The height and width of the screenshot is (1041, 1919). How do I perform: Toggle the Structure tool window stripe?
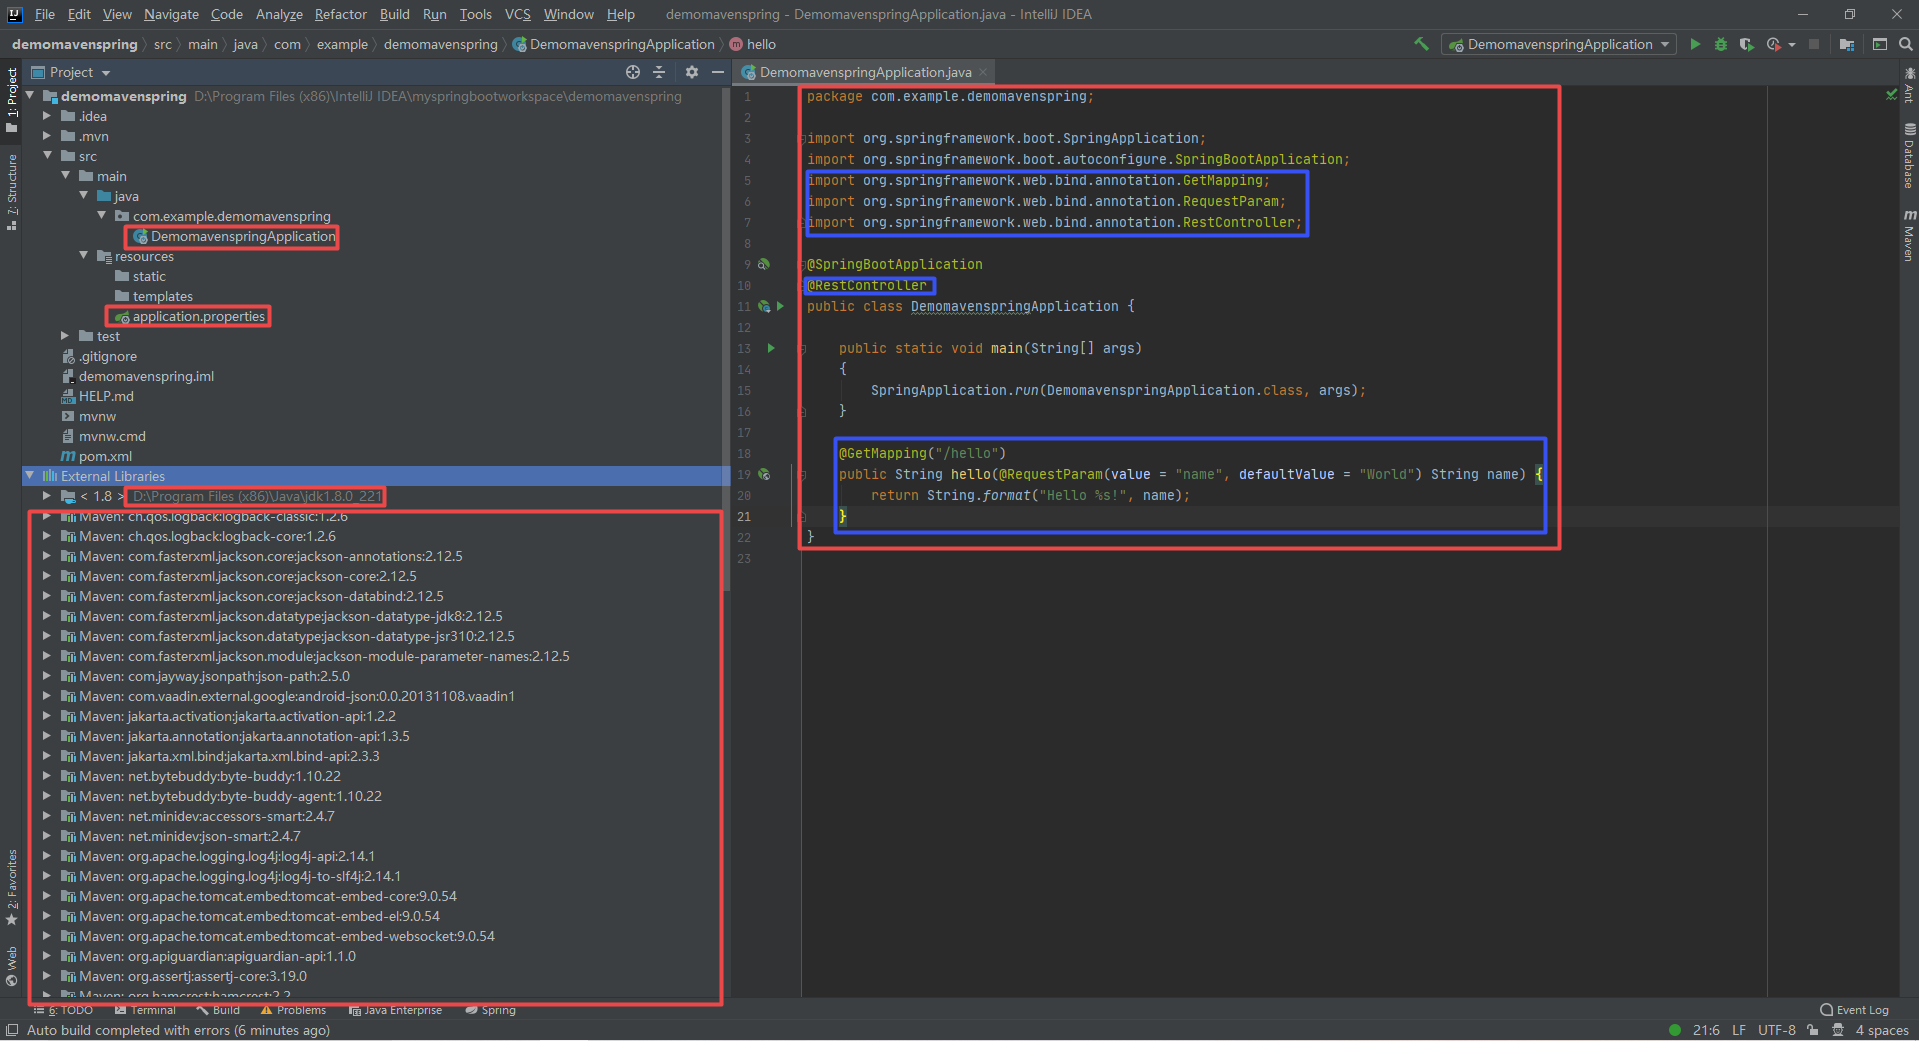[x=12, y=192]
